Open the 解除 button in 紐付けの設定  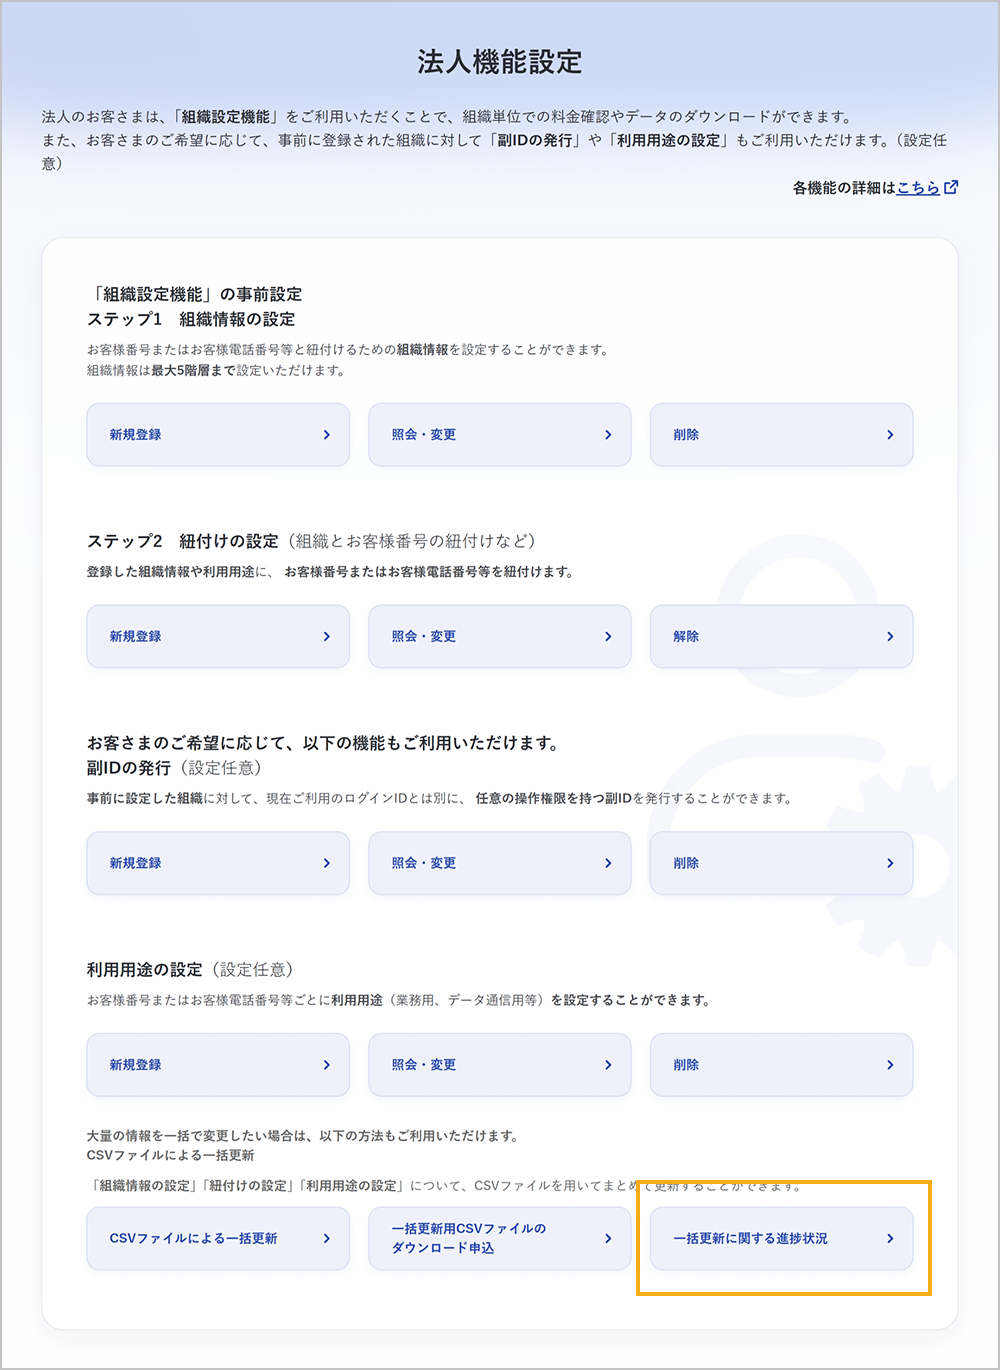click(x=781, y=636)
